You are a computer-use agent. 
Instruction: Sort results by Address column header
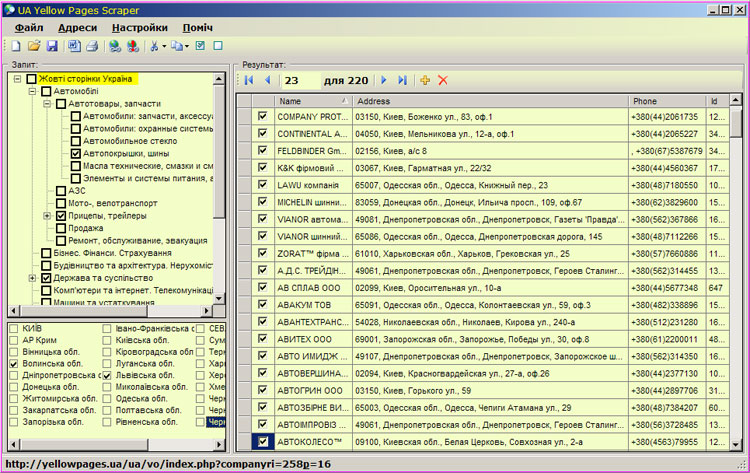pyautogui.click(x=490, y=101)
